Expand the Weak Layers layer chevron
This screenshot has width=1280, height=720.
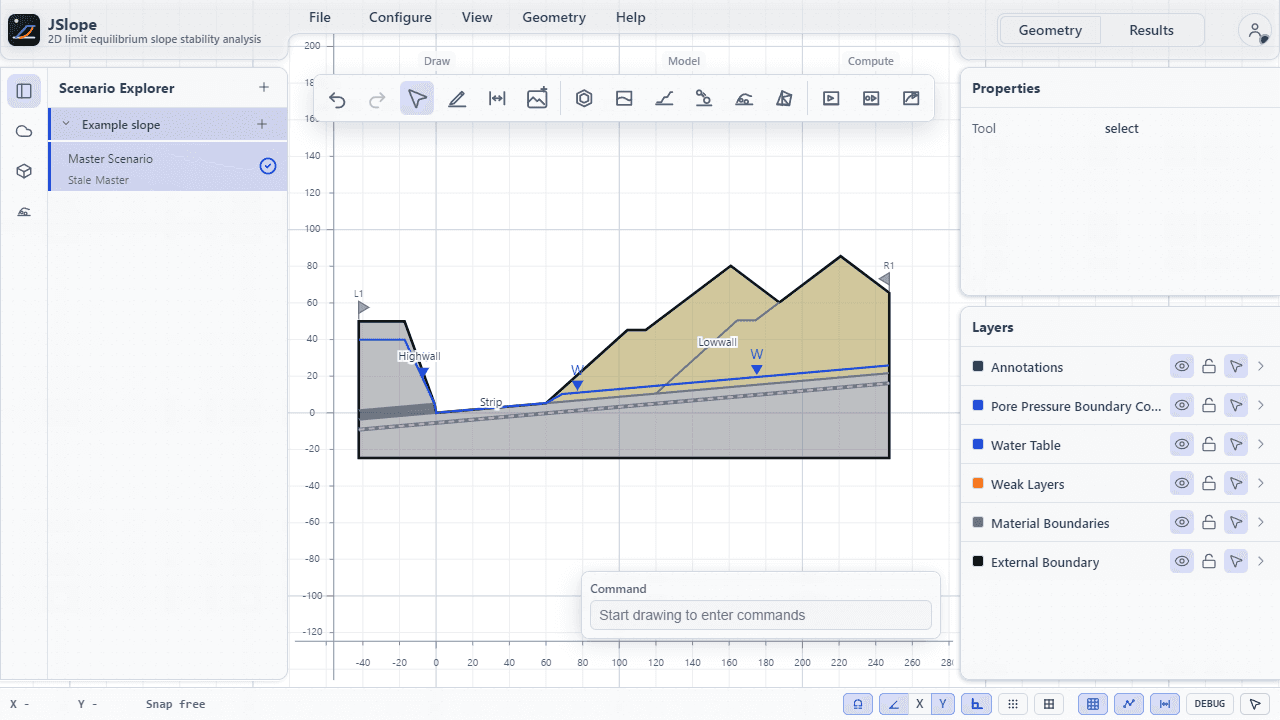click(1261, 484)
